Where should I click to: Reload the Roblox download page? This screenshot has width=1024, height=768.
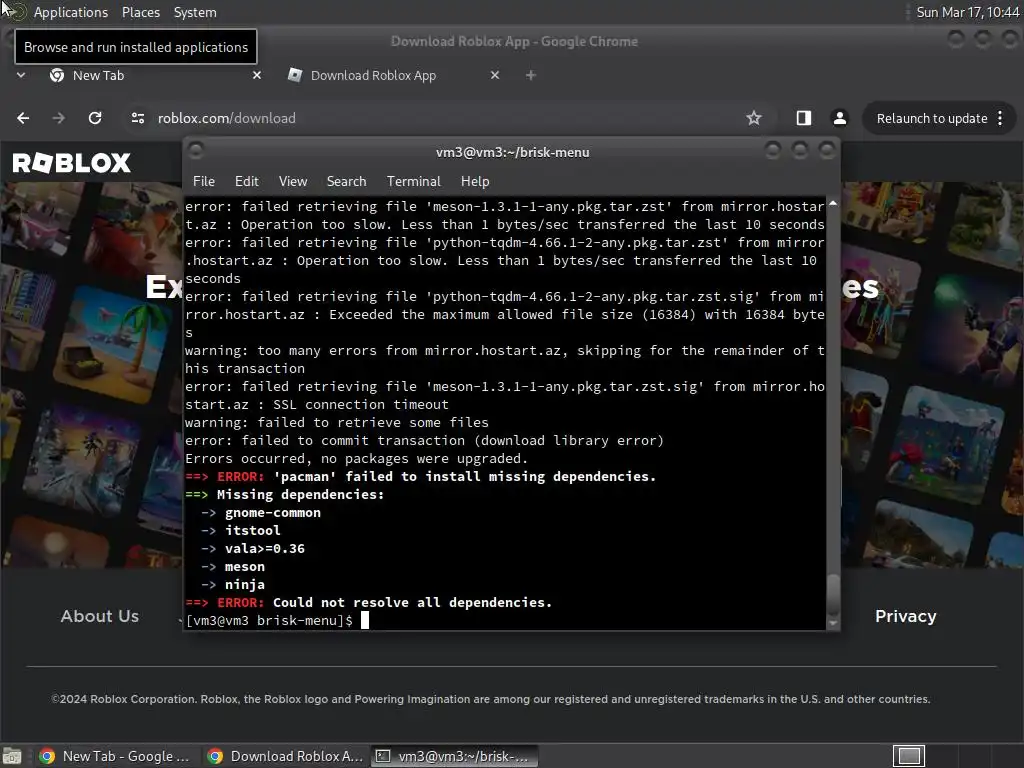coord(95,118)
